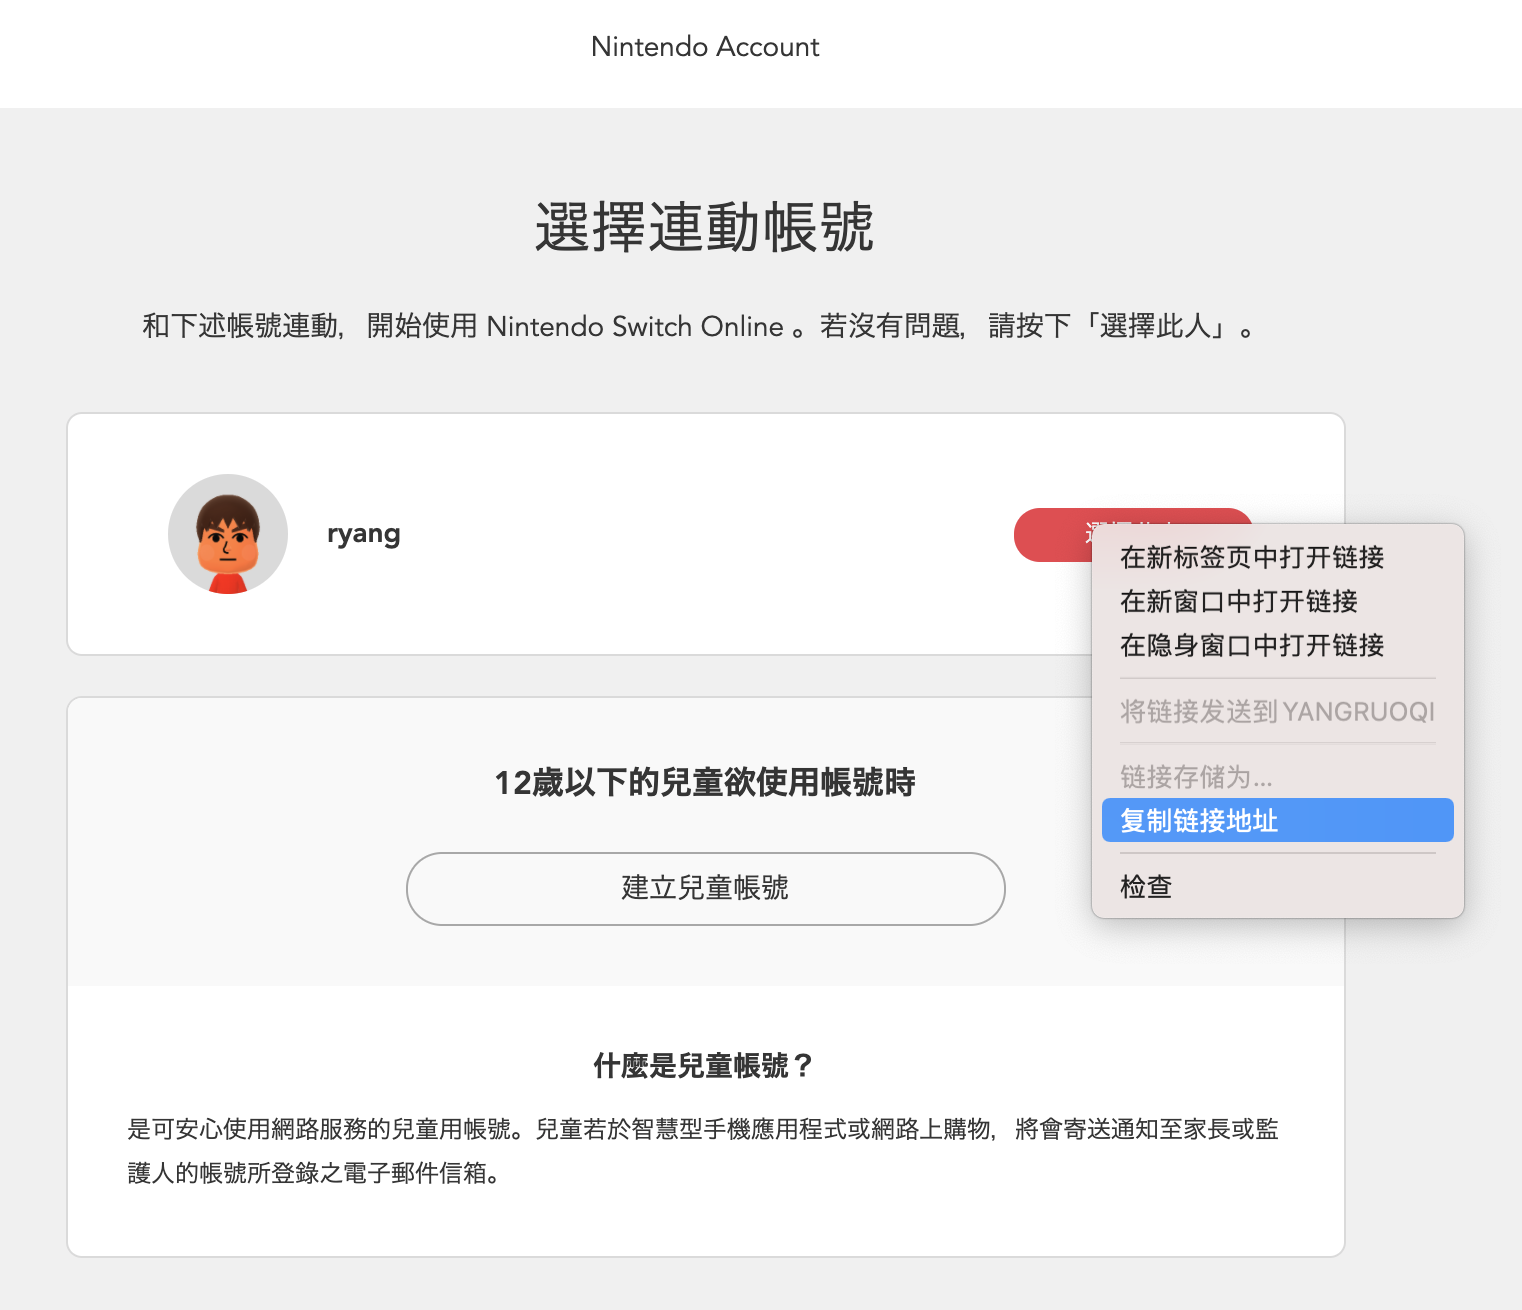Click 和下述帳號連動 text in instructions
This screenshot has width=1522, height=1310.
tap(240, 327)
